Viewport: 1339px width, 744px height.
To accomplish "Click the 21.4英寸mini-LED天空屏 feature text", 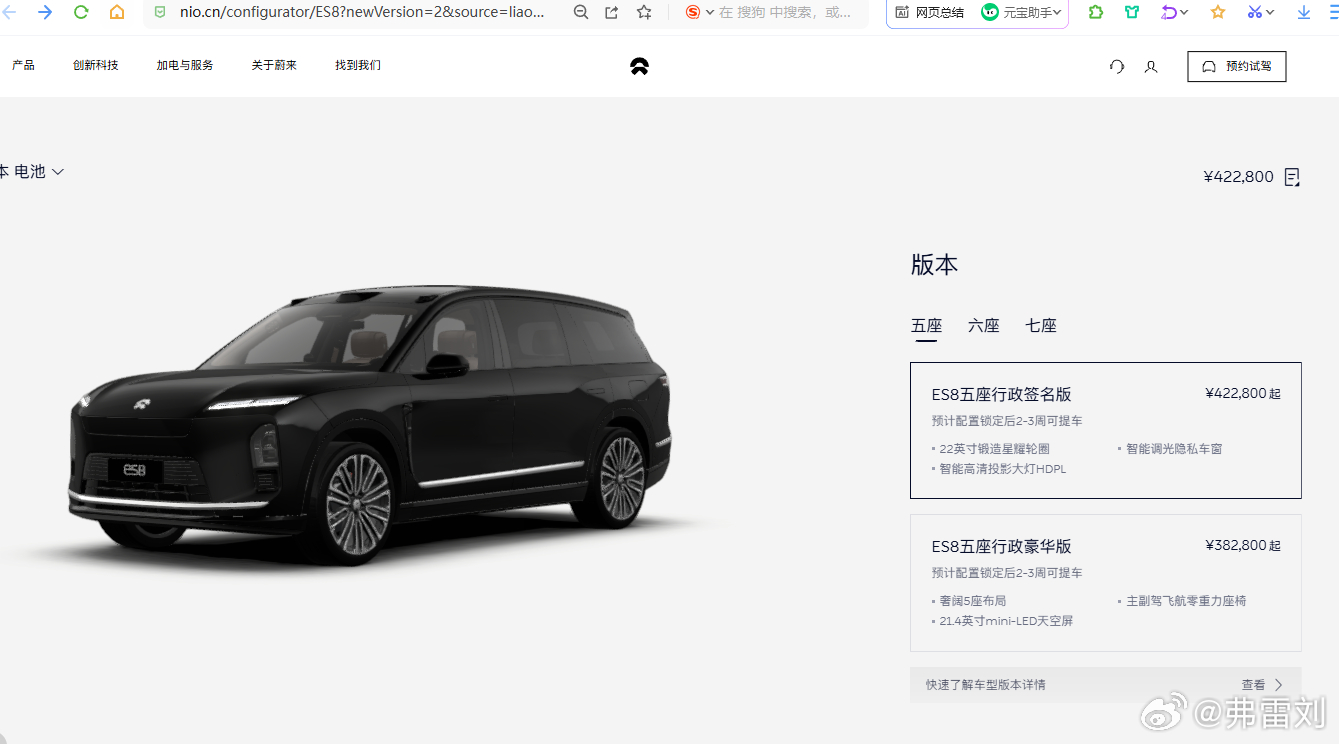I will pyautogui.click(x=1006, y=621).
